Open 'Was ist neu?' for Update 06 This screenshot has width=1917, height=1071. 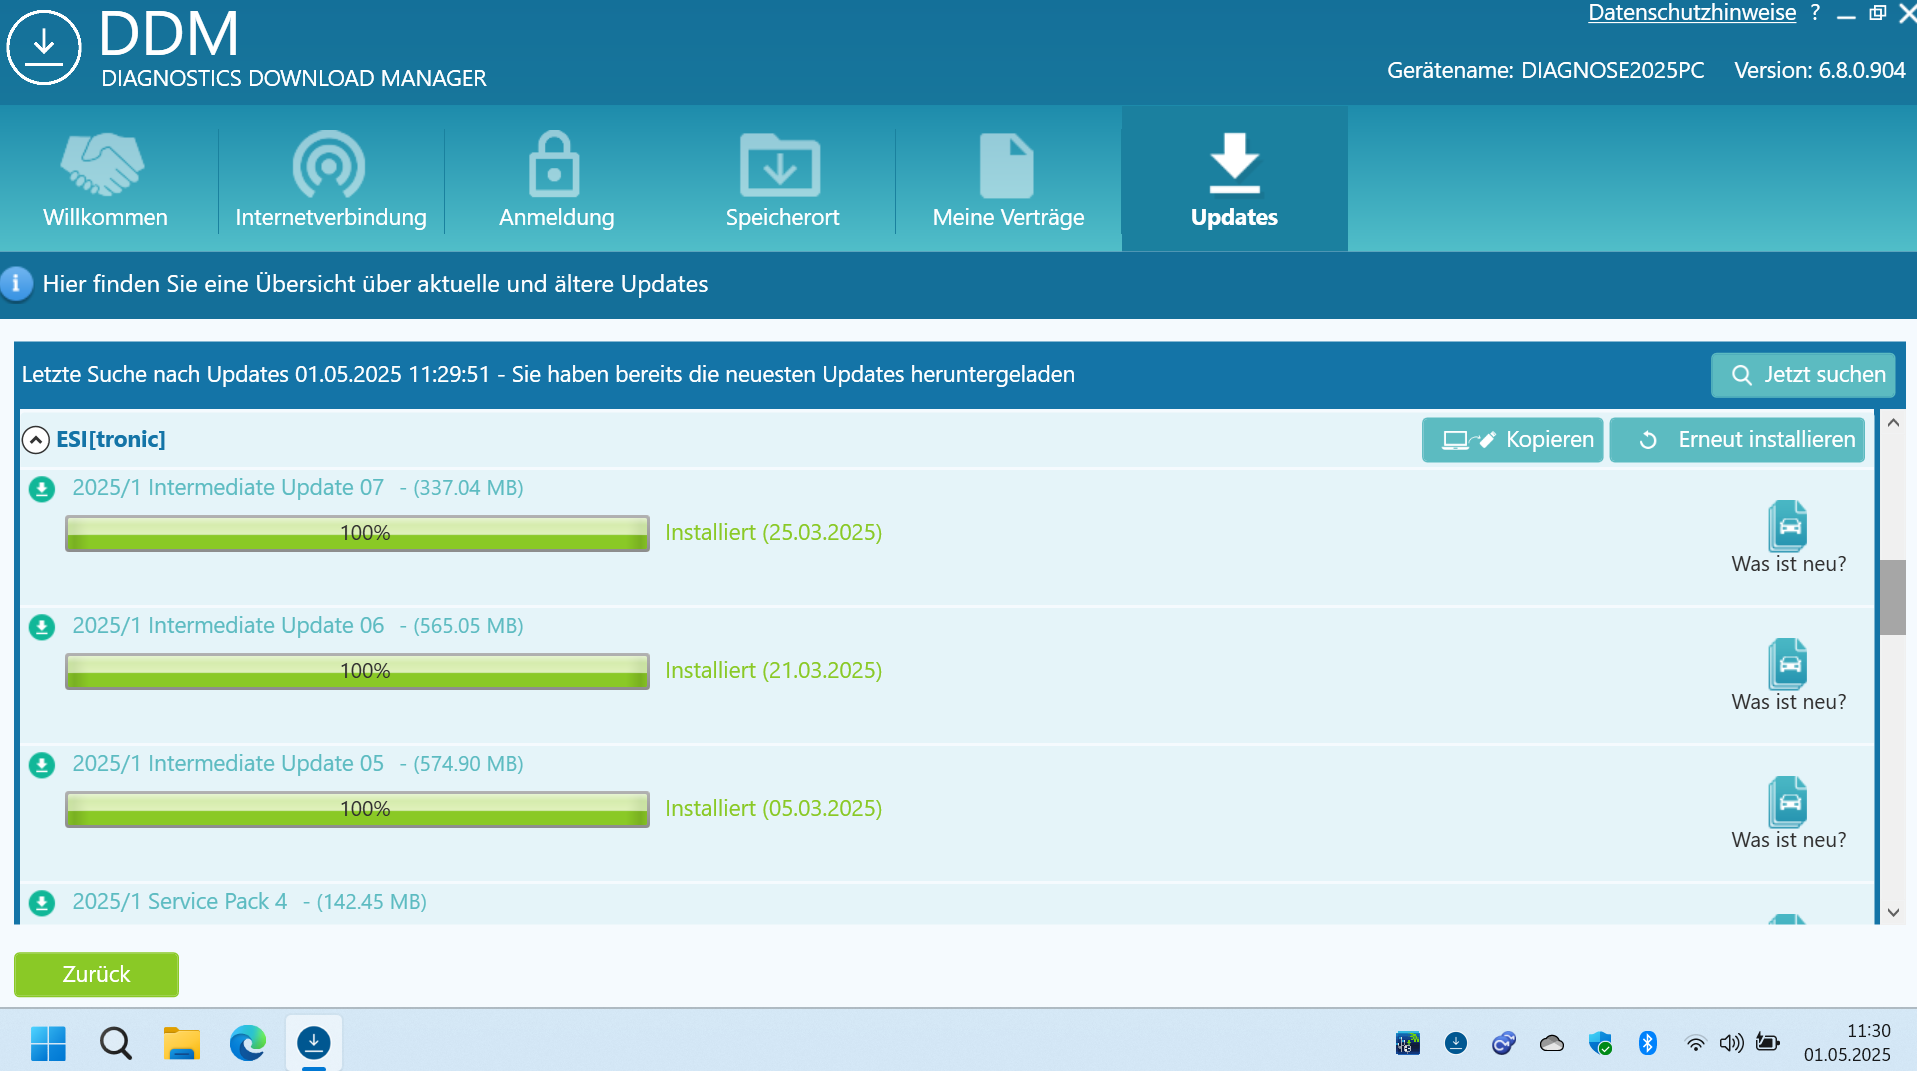coord(1788,676)
